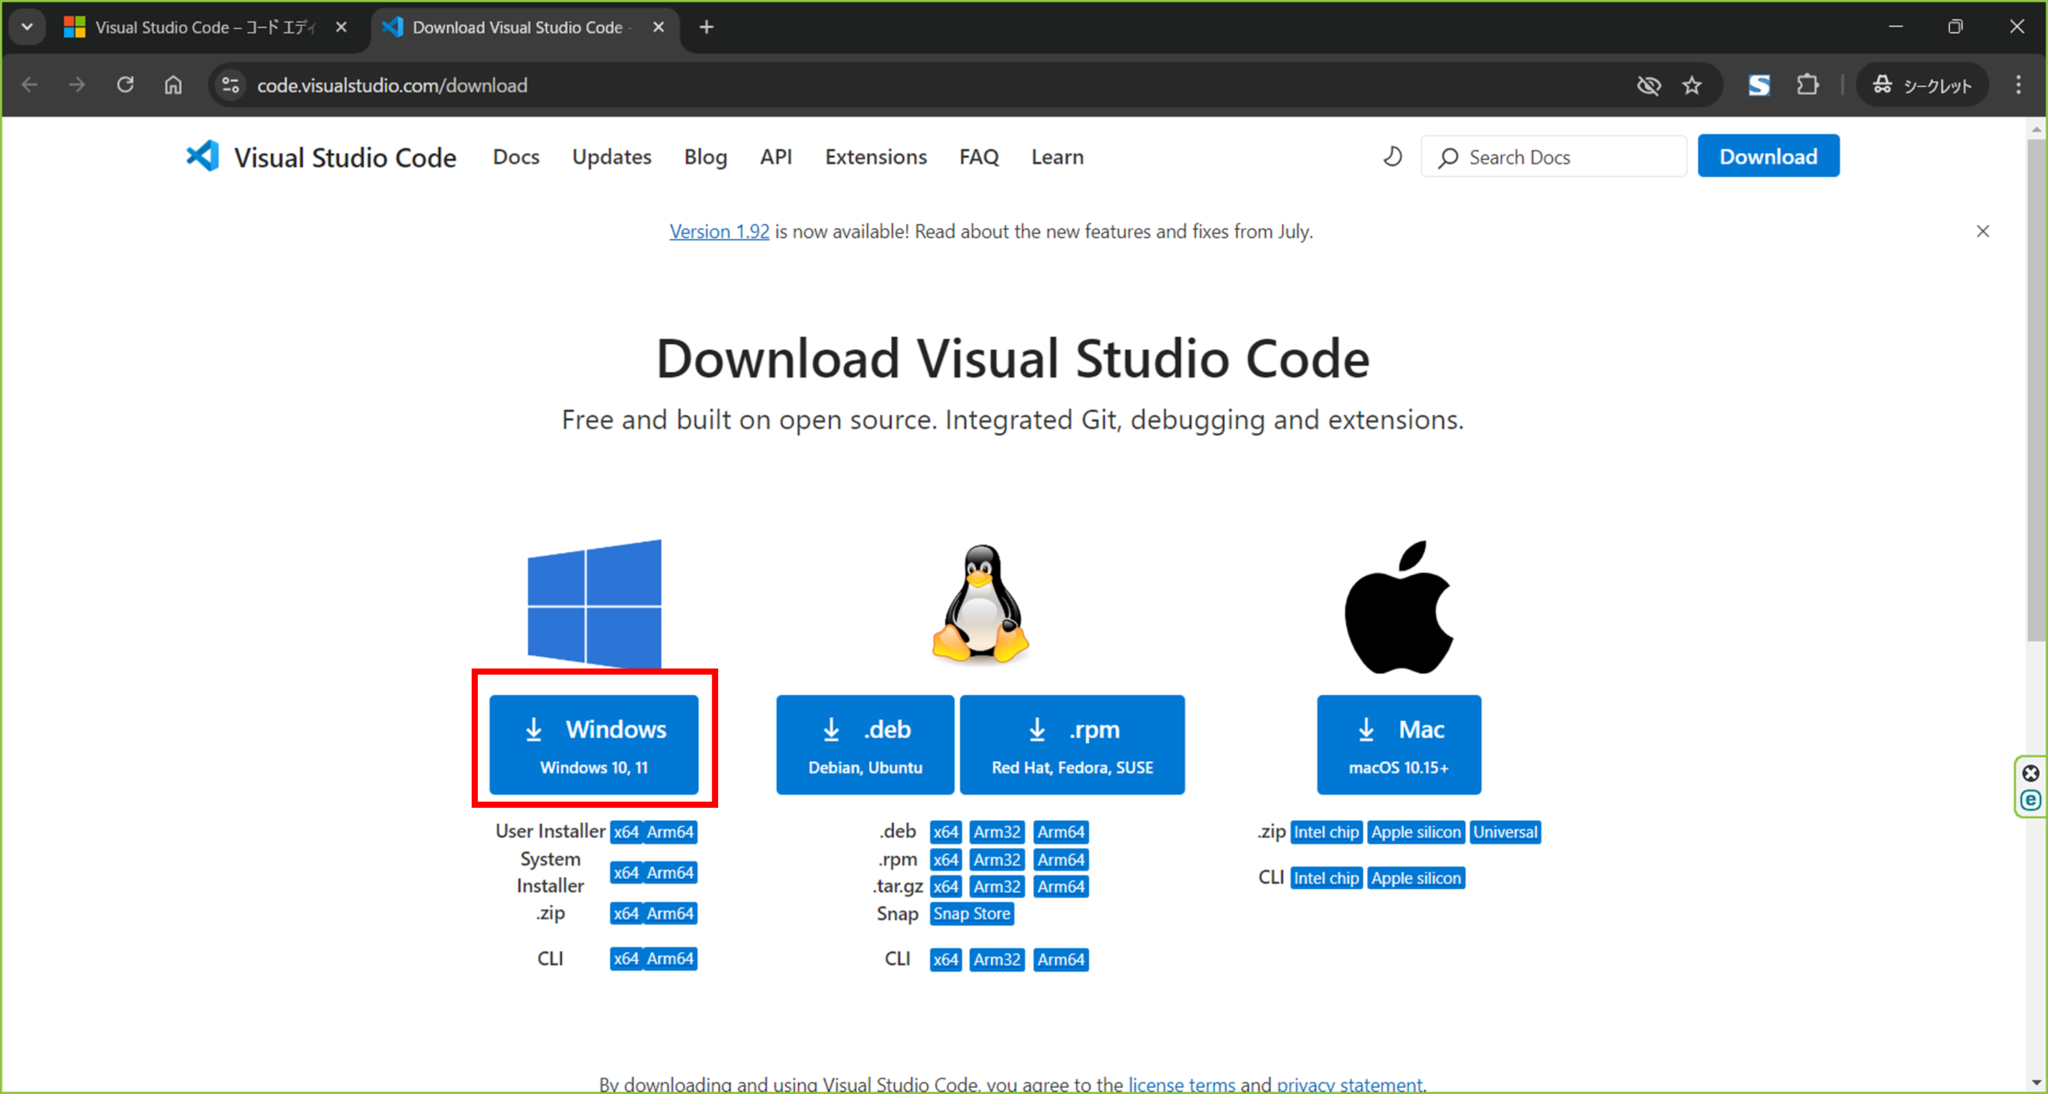The height and width of the screenshot is (1094, 2048).
Task: Click the Visual Studio Code logo
Action: 202,156
